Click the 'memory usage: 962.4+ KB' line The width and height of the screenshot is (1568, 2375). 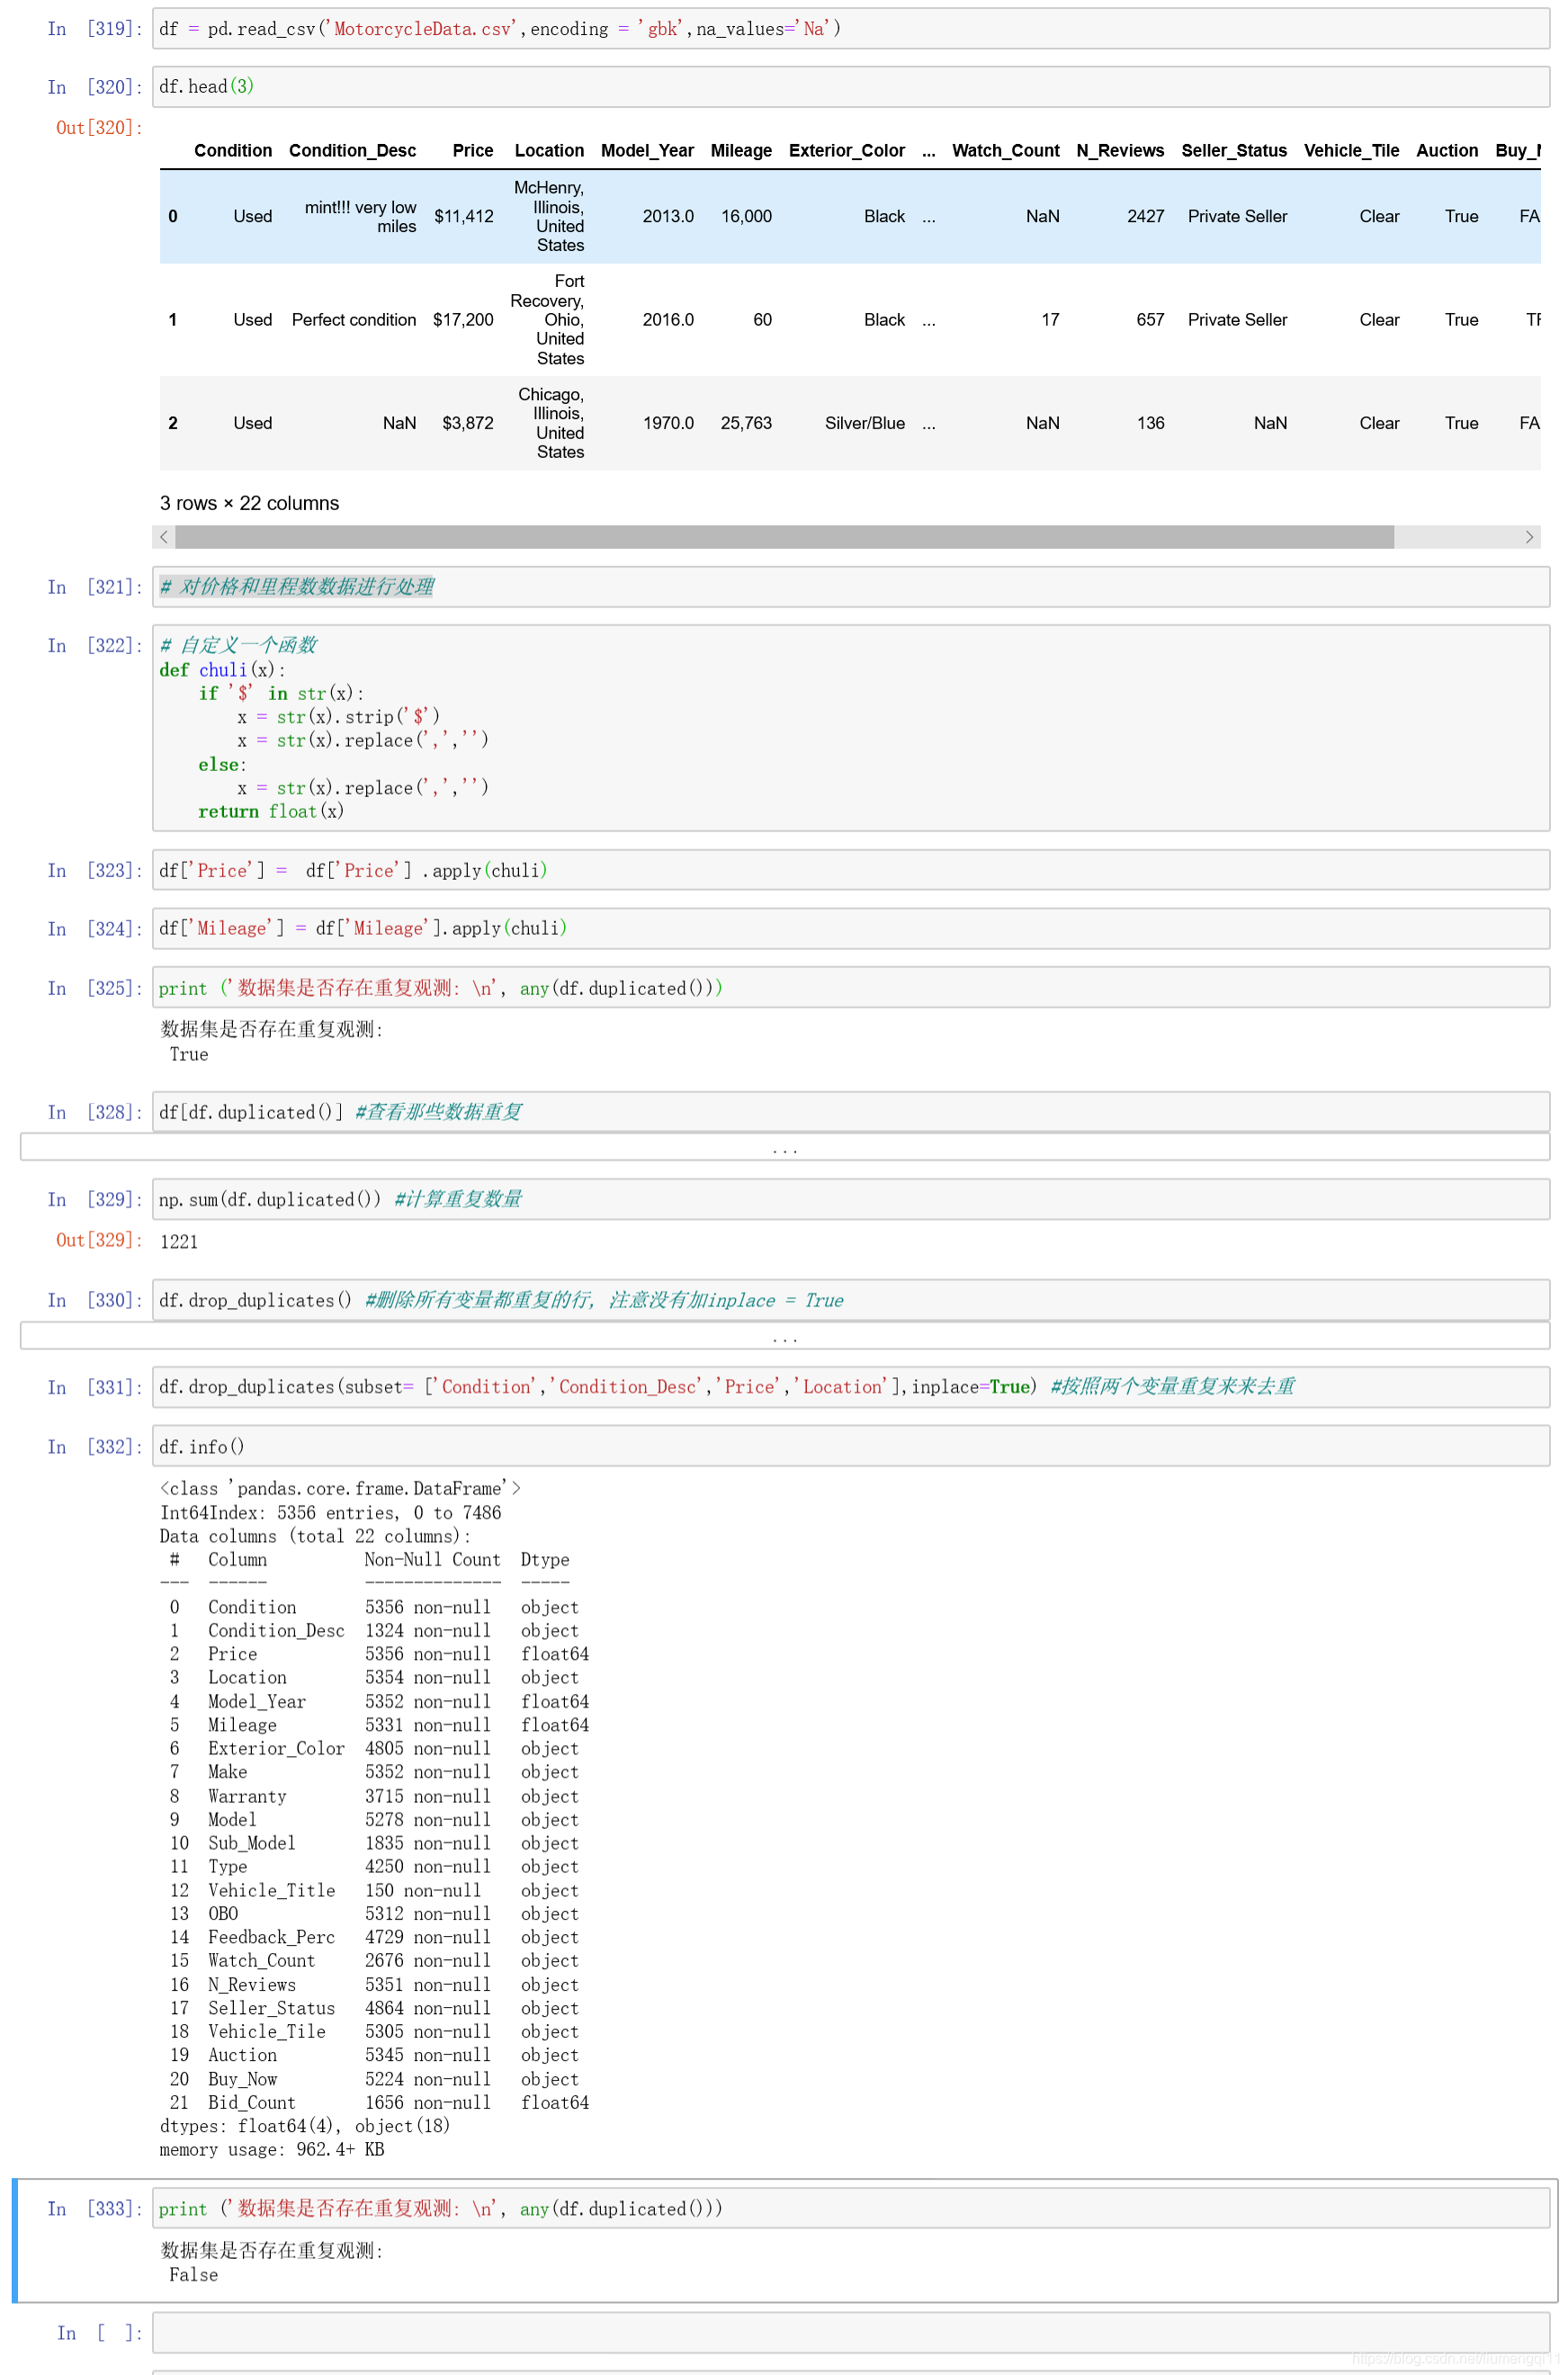coord(272,2150)
